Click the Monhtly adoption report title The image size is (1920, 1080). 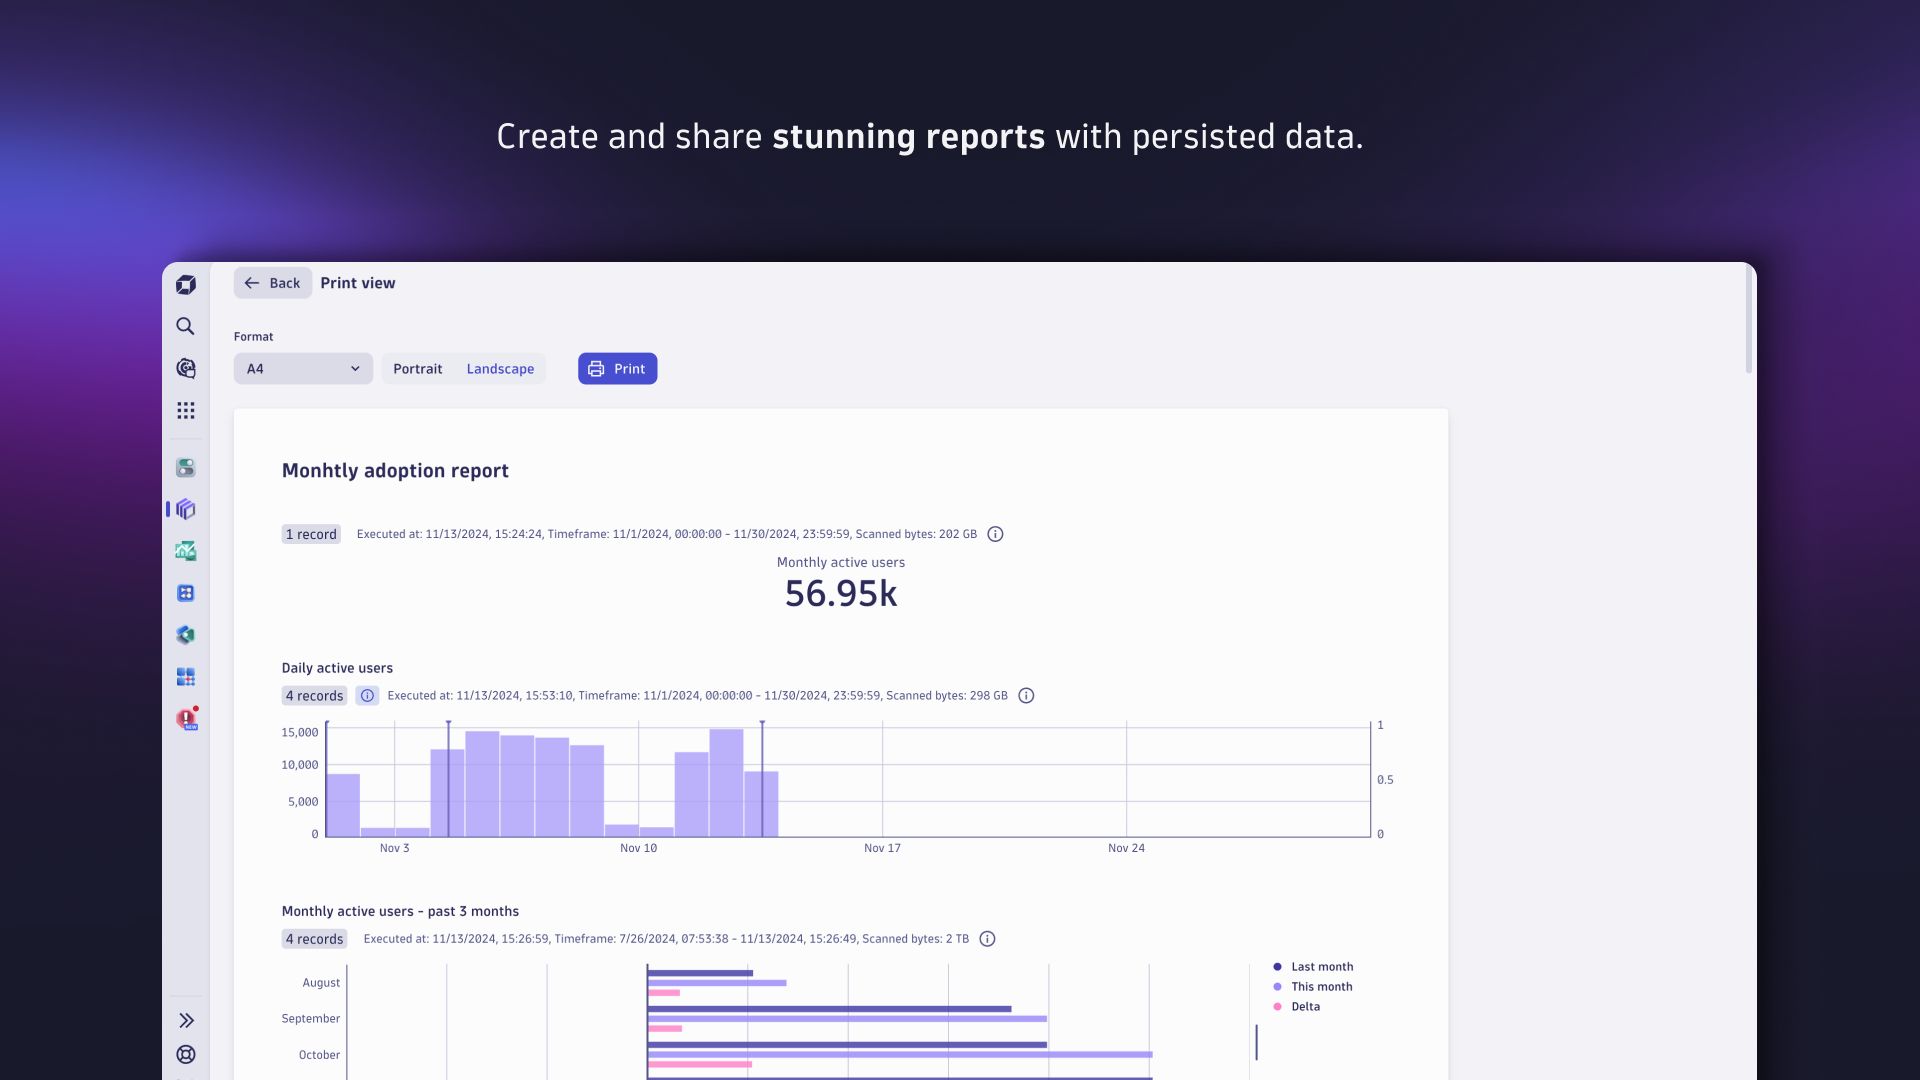pos(395,471)
